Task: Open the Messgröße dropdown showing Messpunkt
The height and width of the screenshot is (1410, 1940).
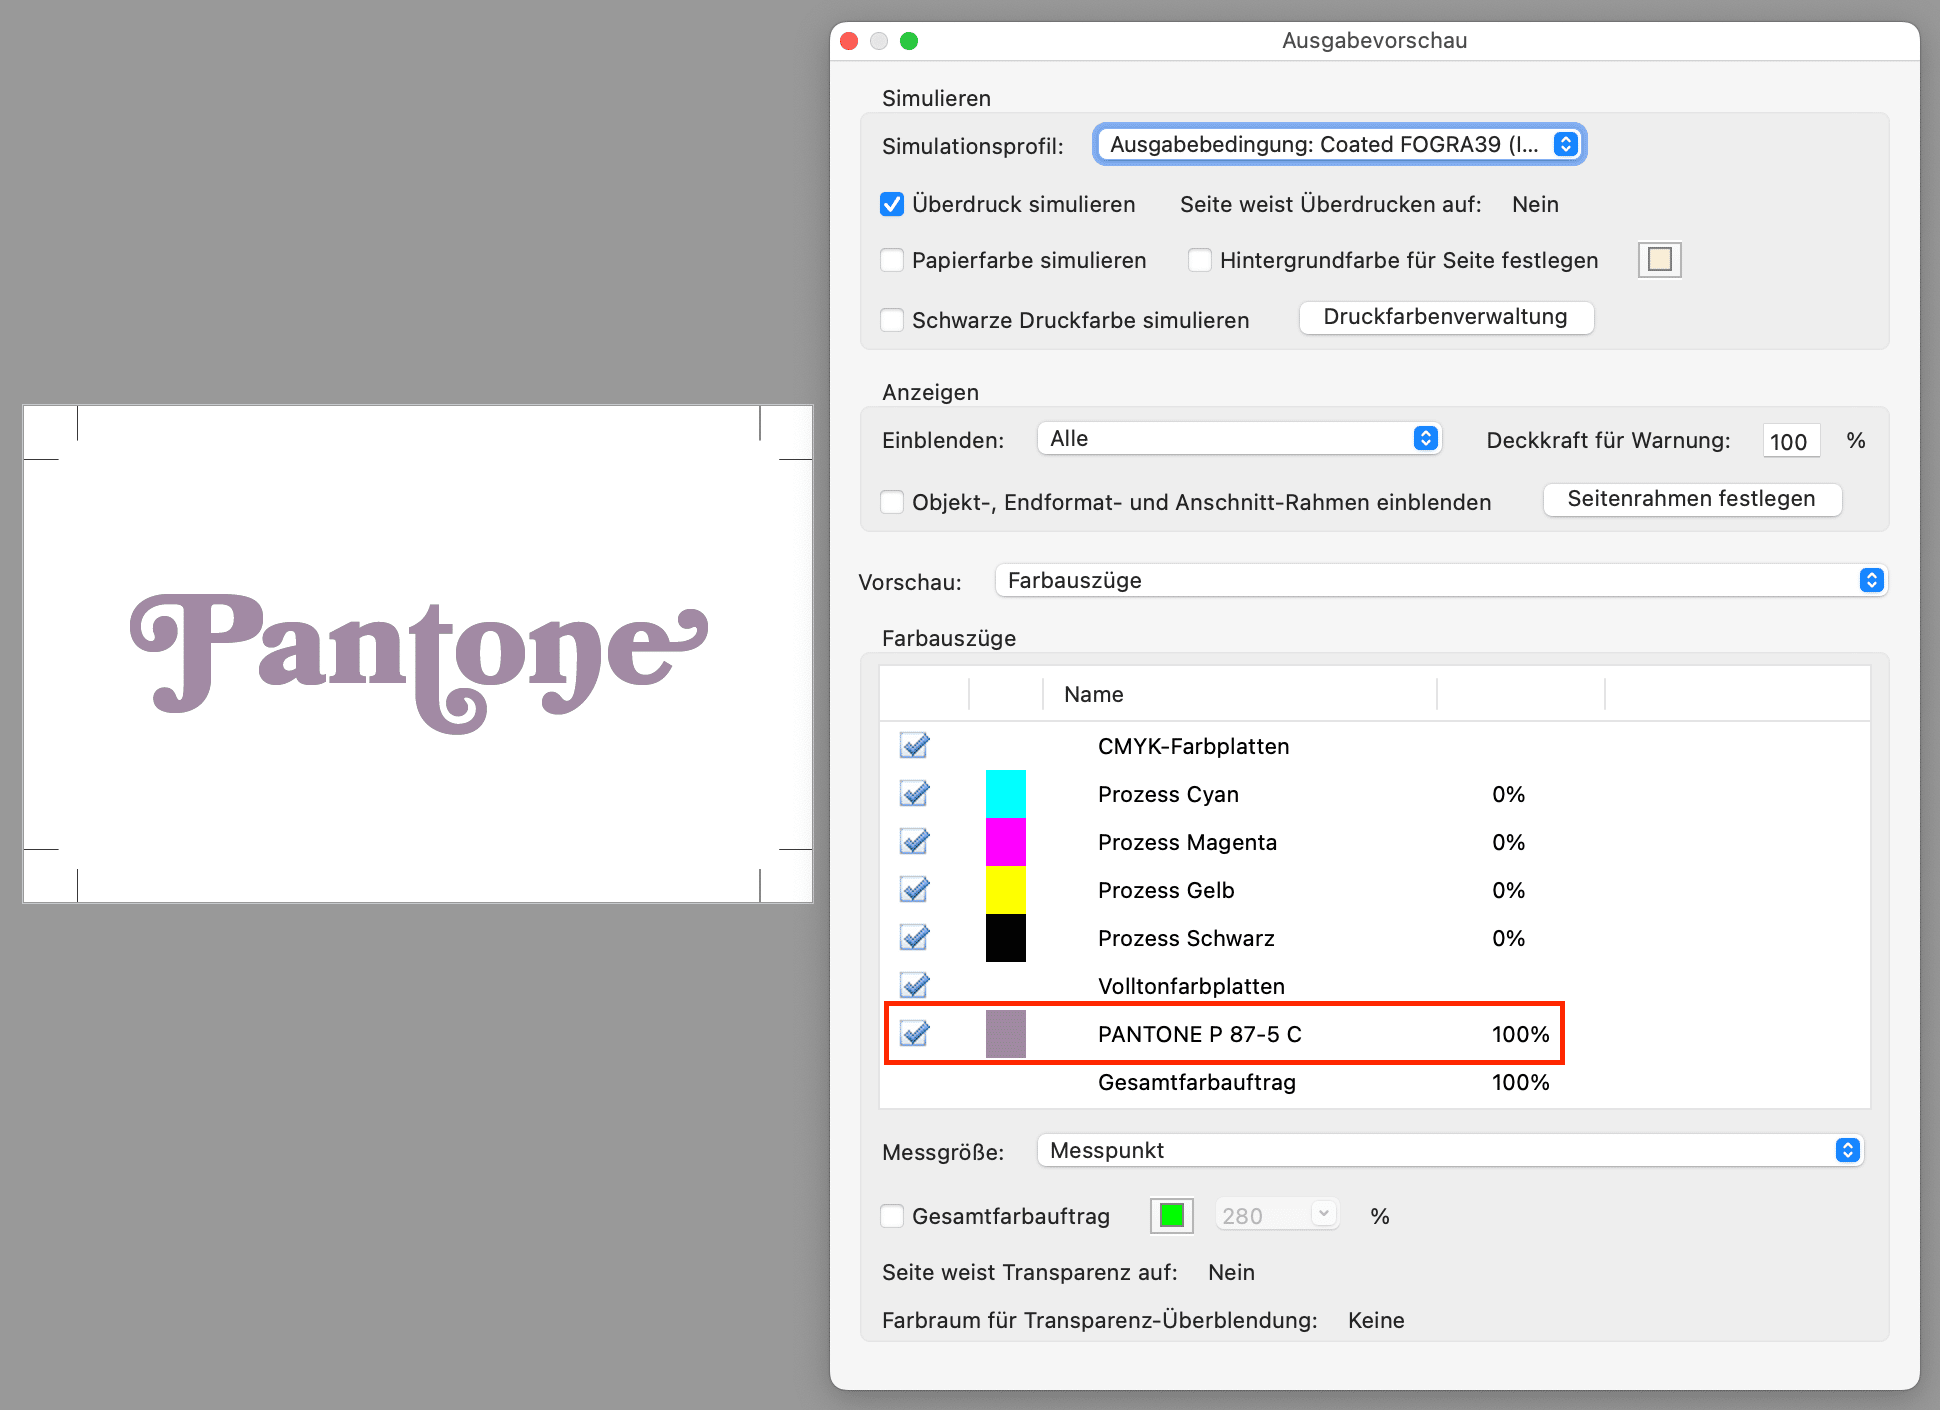Action: [1450, 1150]
